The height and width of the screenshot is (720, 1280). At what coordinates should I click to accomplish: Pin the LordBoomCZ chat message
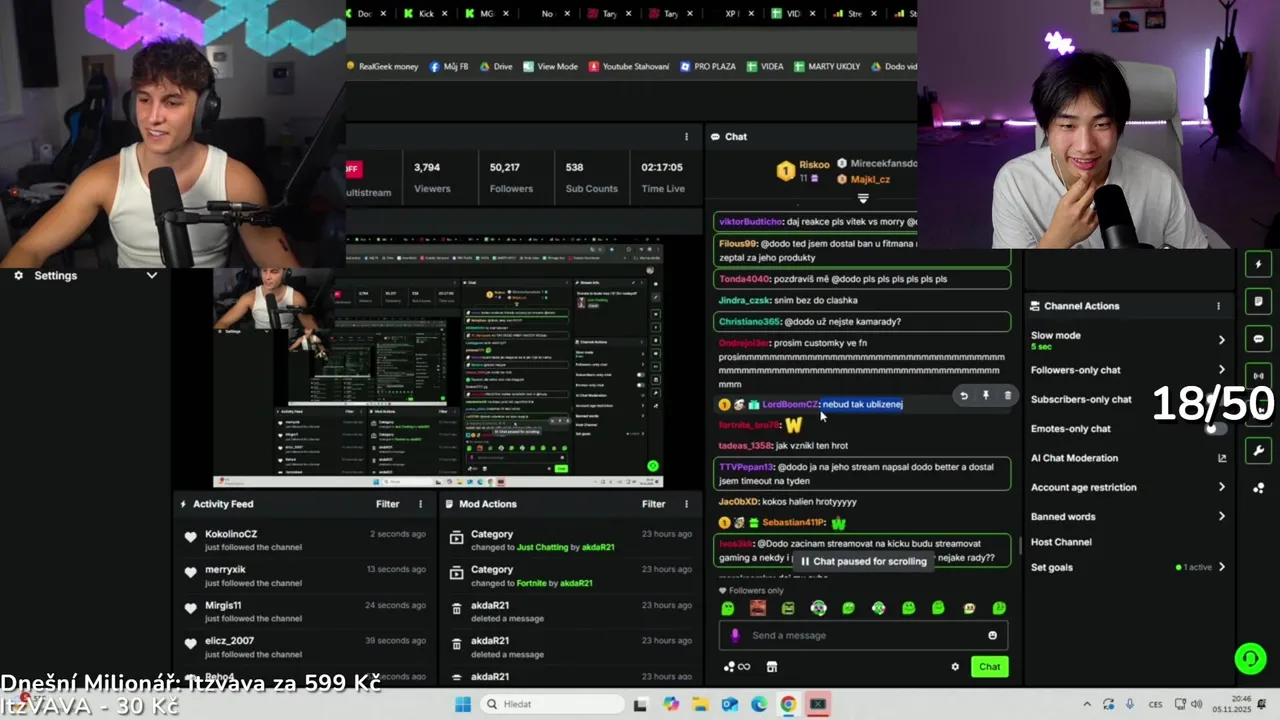tap(986, 396)
